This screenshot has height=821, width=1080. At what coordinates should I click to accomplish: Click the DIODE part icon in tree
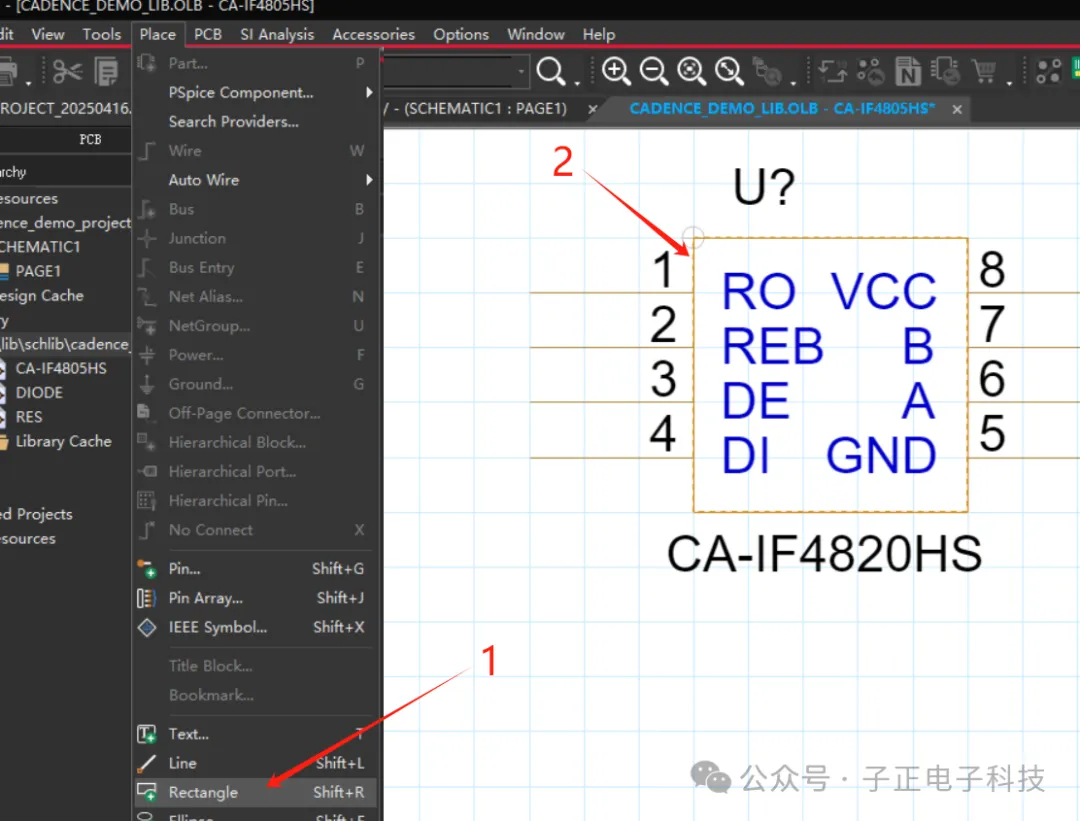pyautogui.click(x=3, y=393)
